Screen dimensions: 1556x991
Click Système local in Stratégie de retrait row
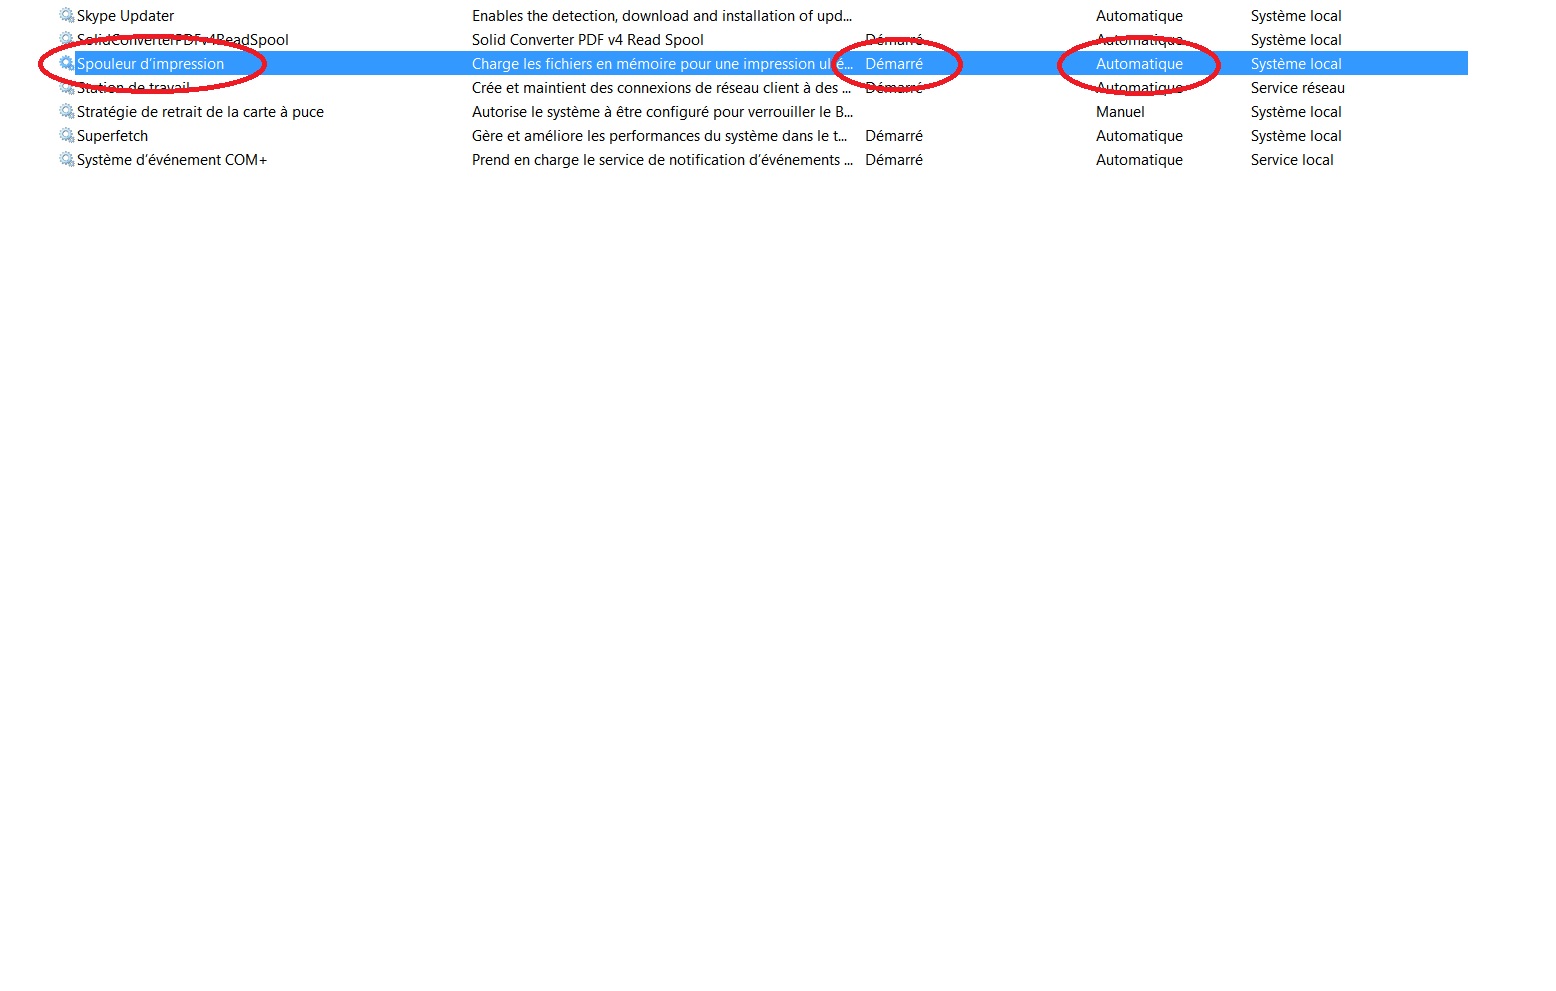pos(1296,112)
